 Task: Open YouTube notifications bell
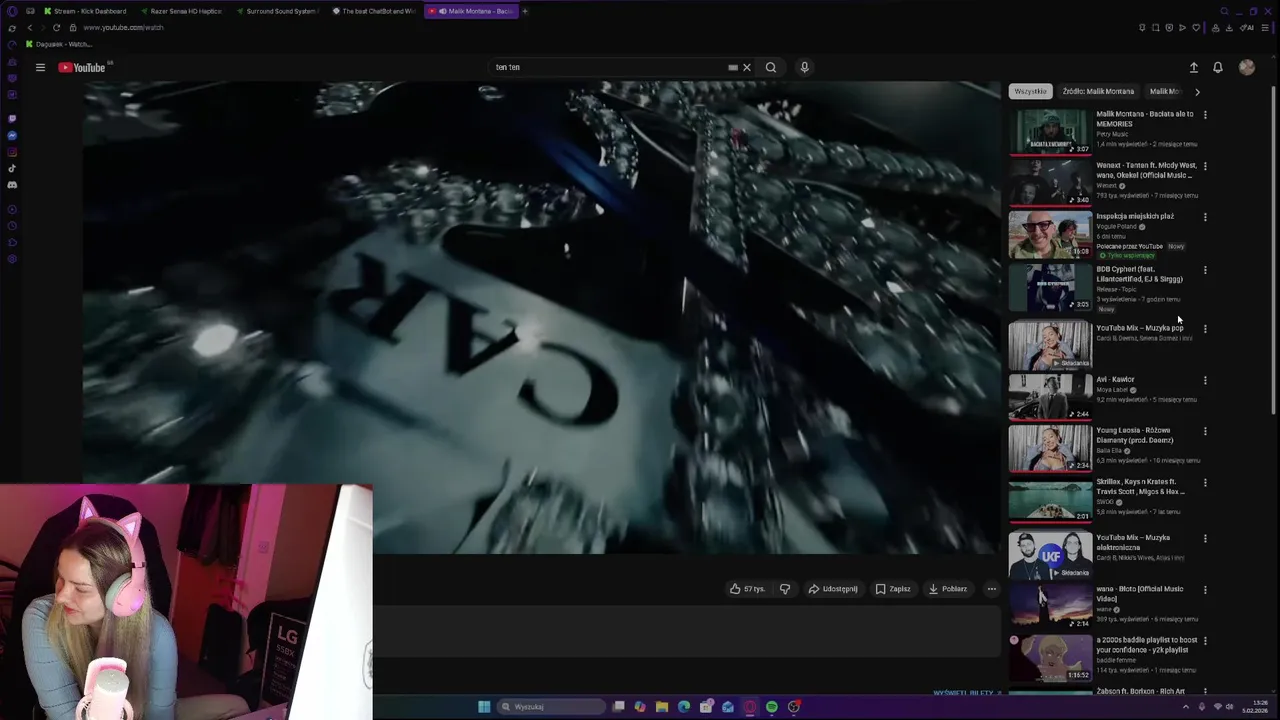pyautogui.click(x=1218, y=67)
